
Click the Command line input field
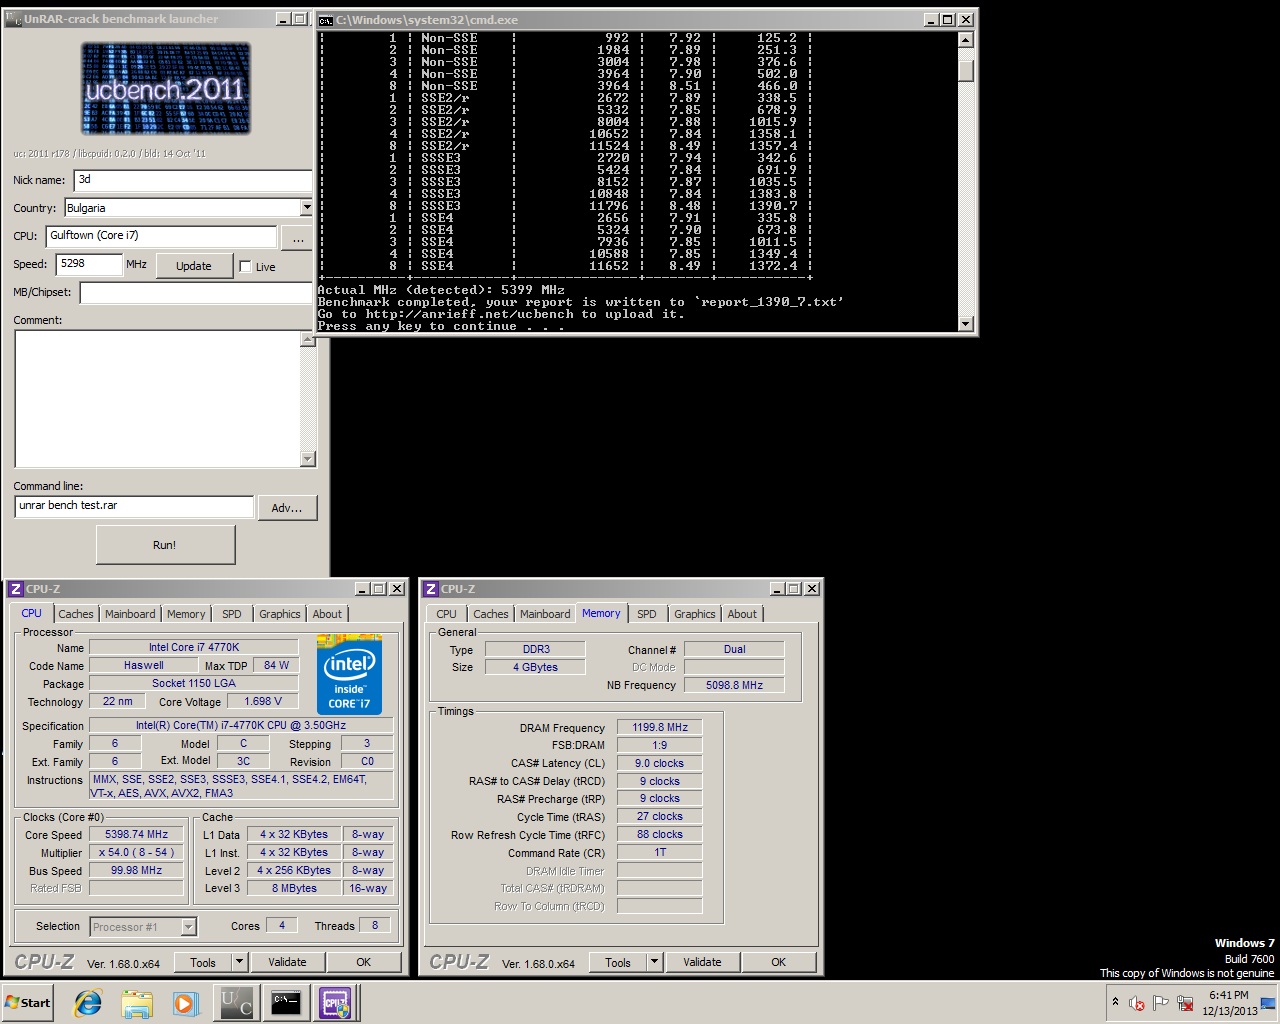point(134,506)
